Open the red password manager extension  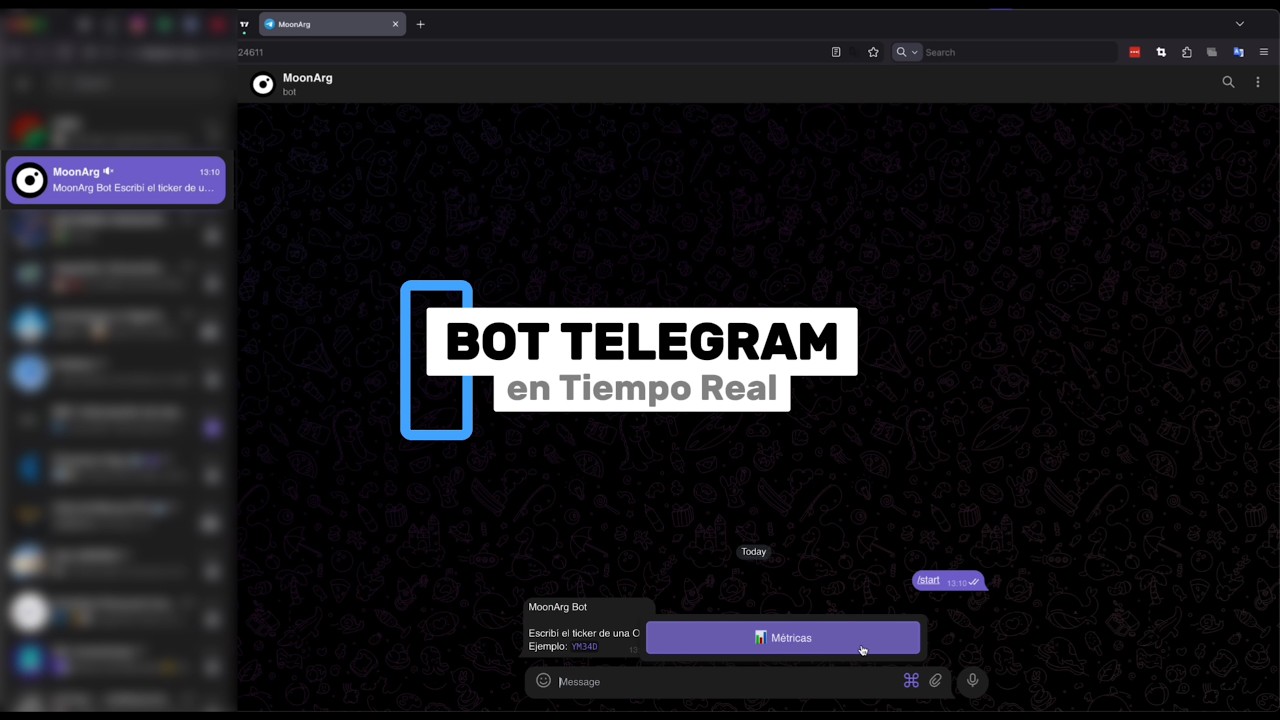(x=1135, y=52)
